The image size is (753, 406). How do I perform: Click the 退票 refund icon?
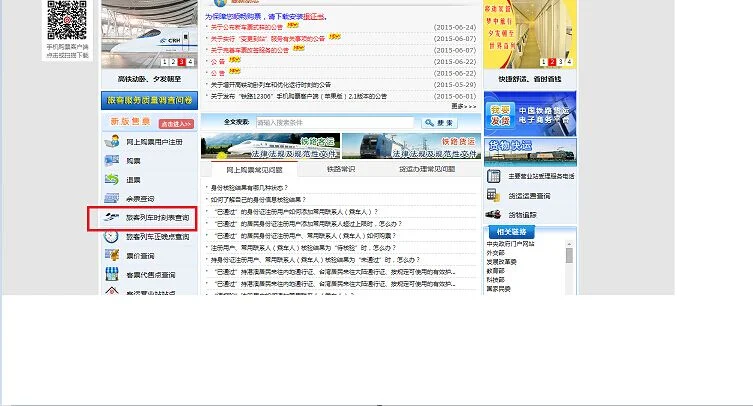(112, 179)
